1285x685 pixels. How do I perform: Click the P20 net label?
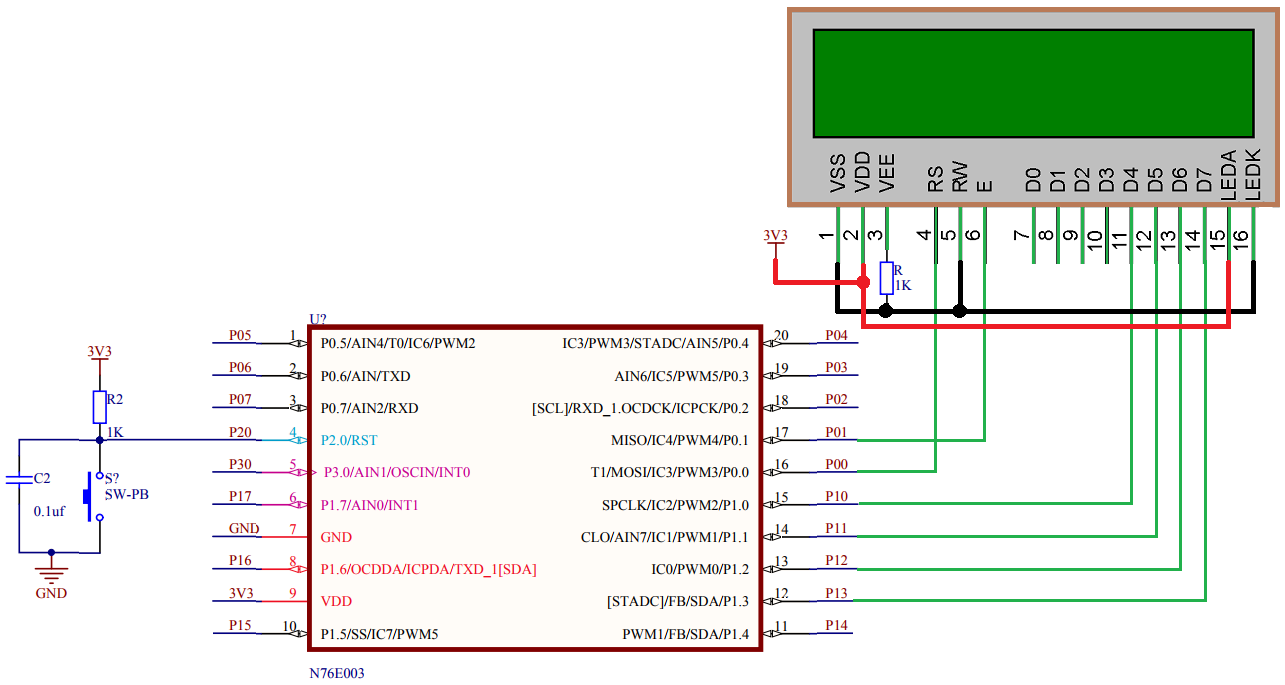pyautogui.click(x=240, y=432)
